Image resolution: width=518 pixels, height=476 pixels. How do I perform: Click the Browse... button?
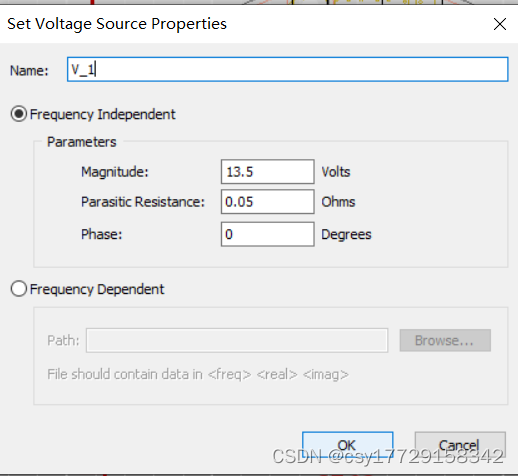(x=445, y=340)
